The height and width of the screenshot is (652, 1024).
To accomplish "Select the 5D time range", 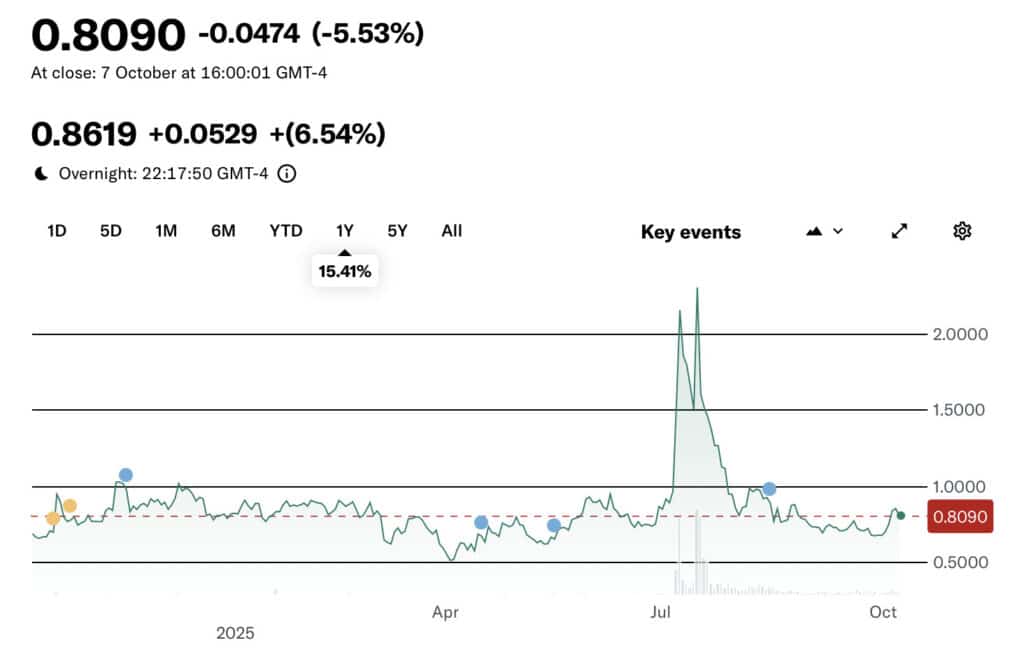I will point(110,231).
